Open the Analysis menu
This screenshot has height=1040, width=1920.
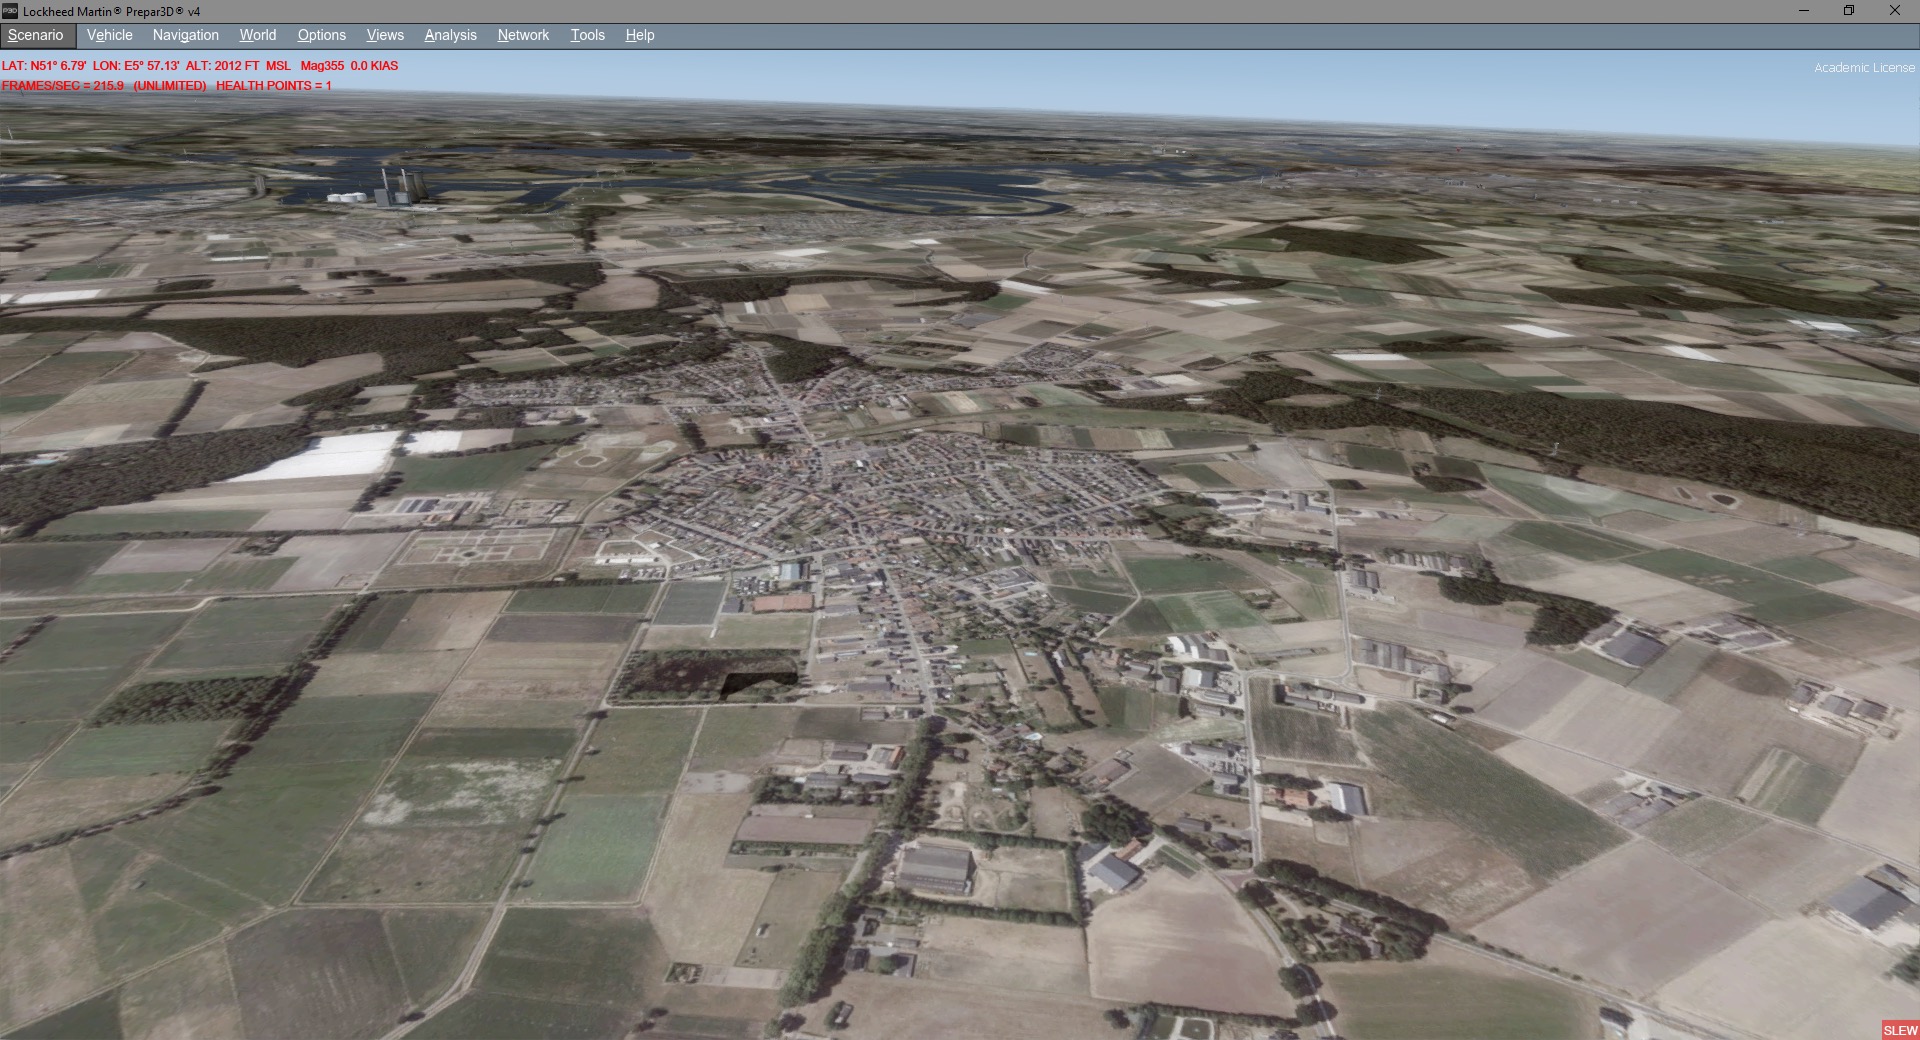point(450,35)
